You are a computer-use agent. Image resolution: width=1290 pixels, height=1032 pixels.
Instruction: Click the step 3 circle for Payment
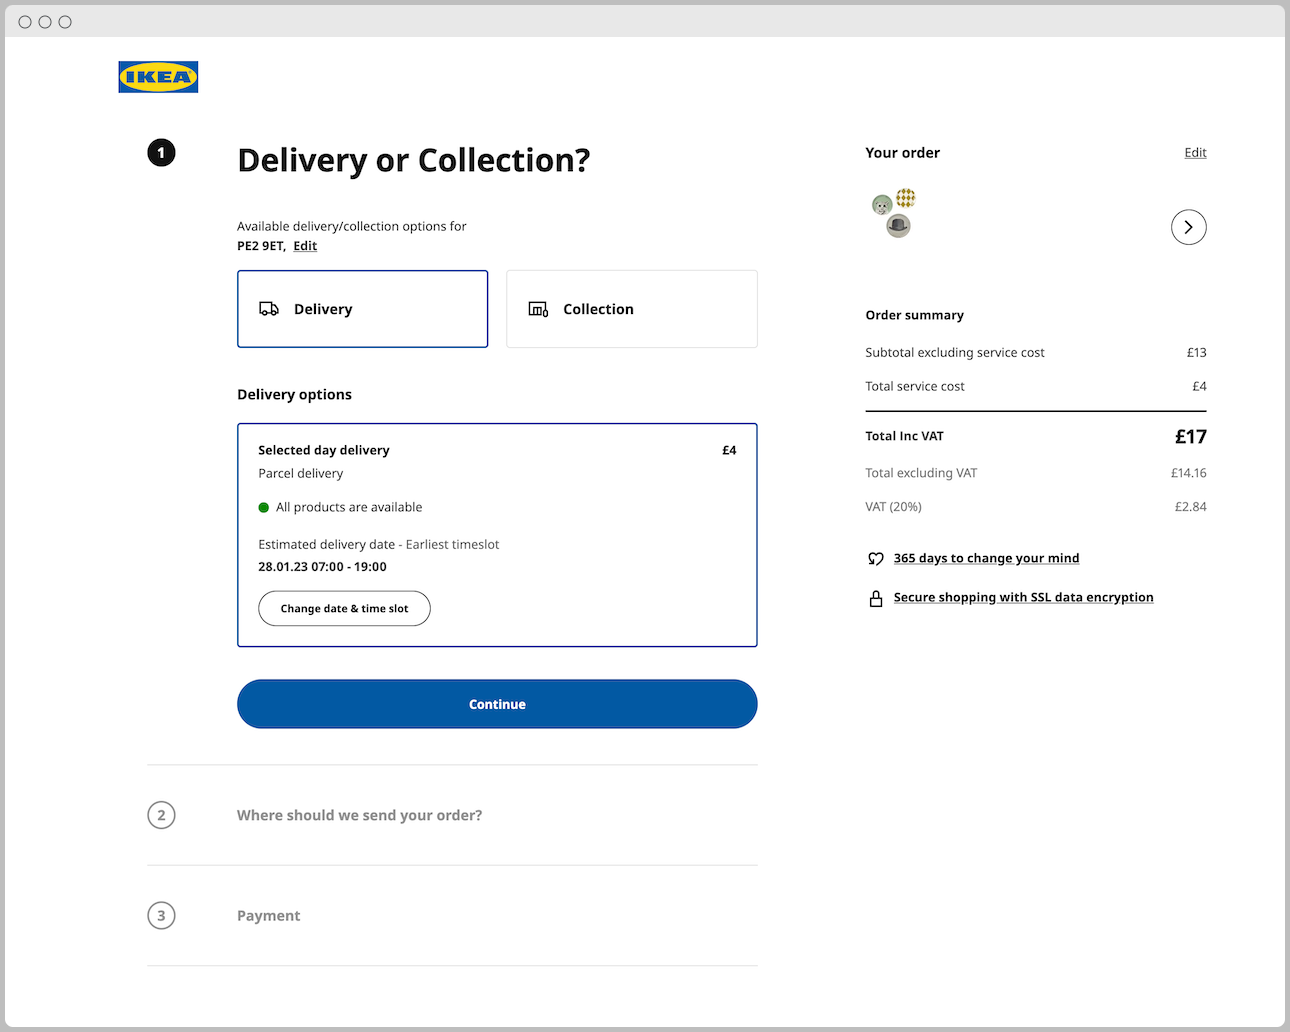[x=161, y=915]
